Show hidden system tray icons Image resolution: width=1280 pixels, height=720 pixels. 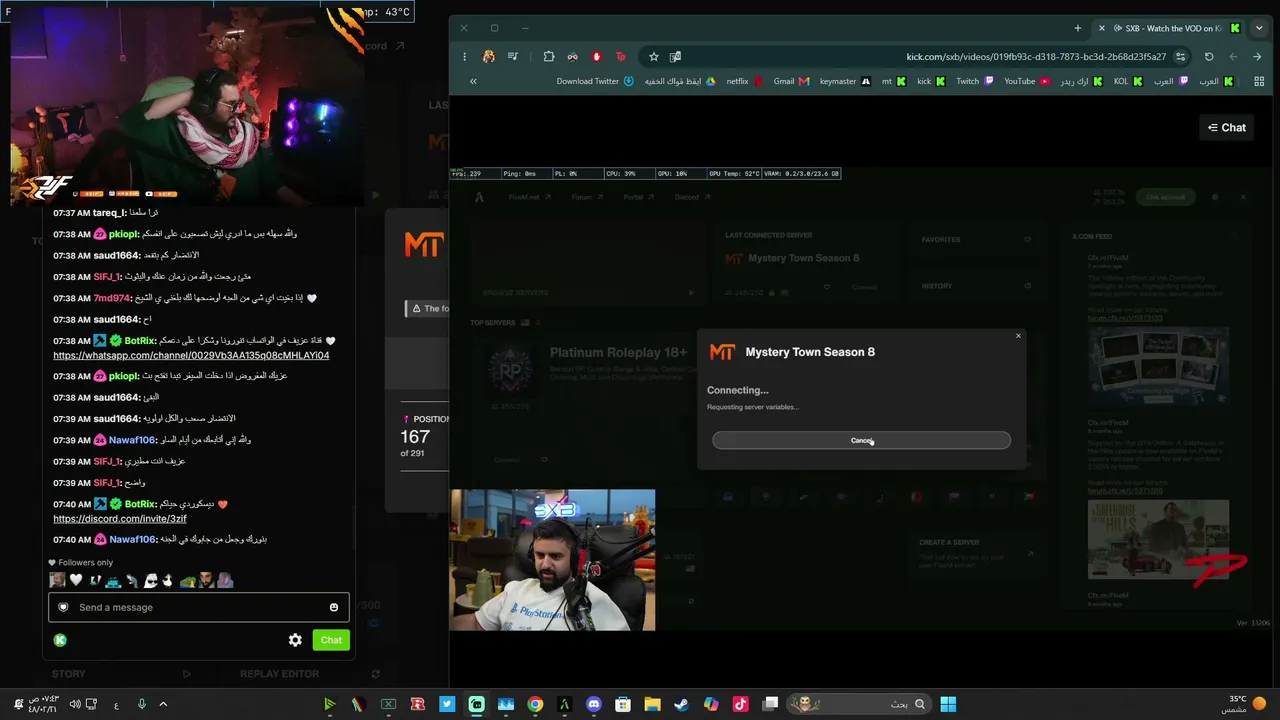163,704
